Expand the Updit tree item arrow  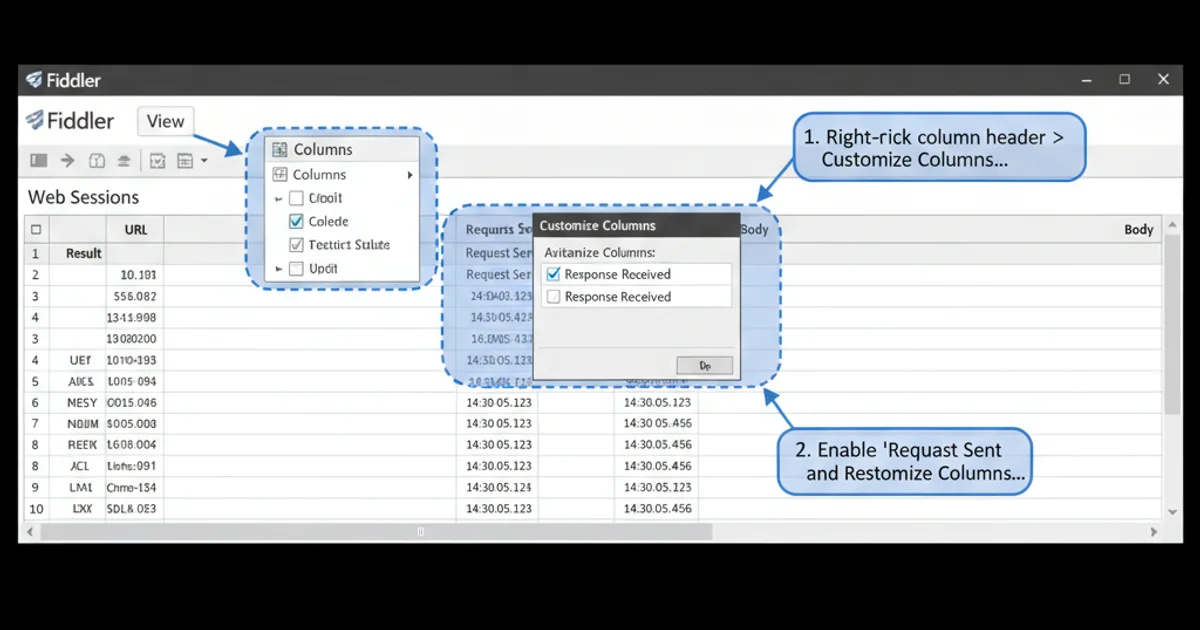(279, 269)
